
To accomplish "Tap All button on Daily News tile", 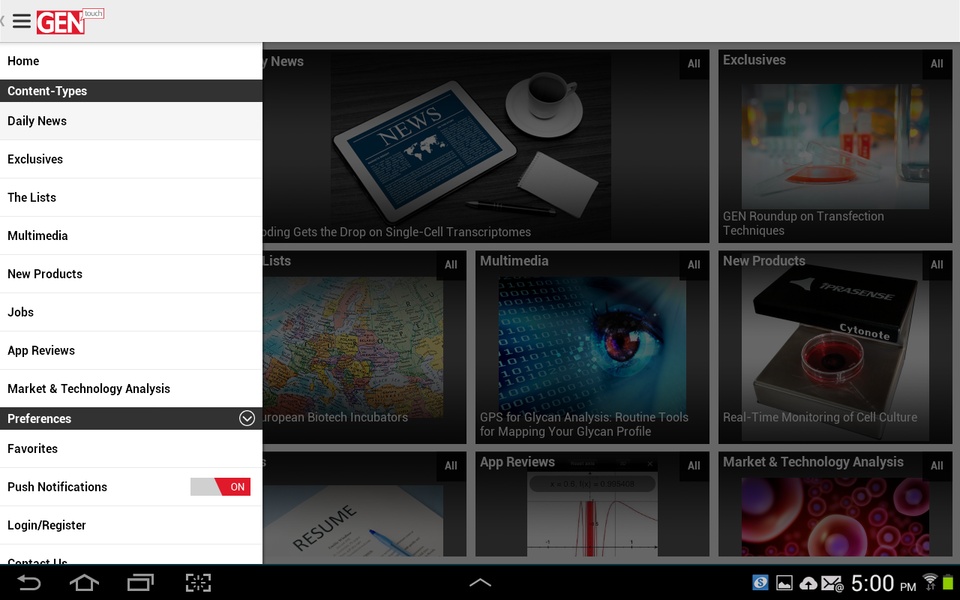I will [x=694, y=64].
